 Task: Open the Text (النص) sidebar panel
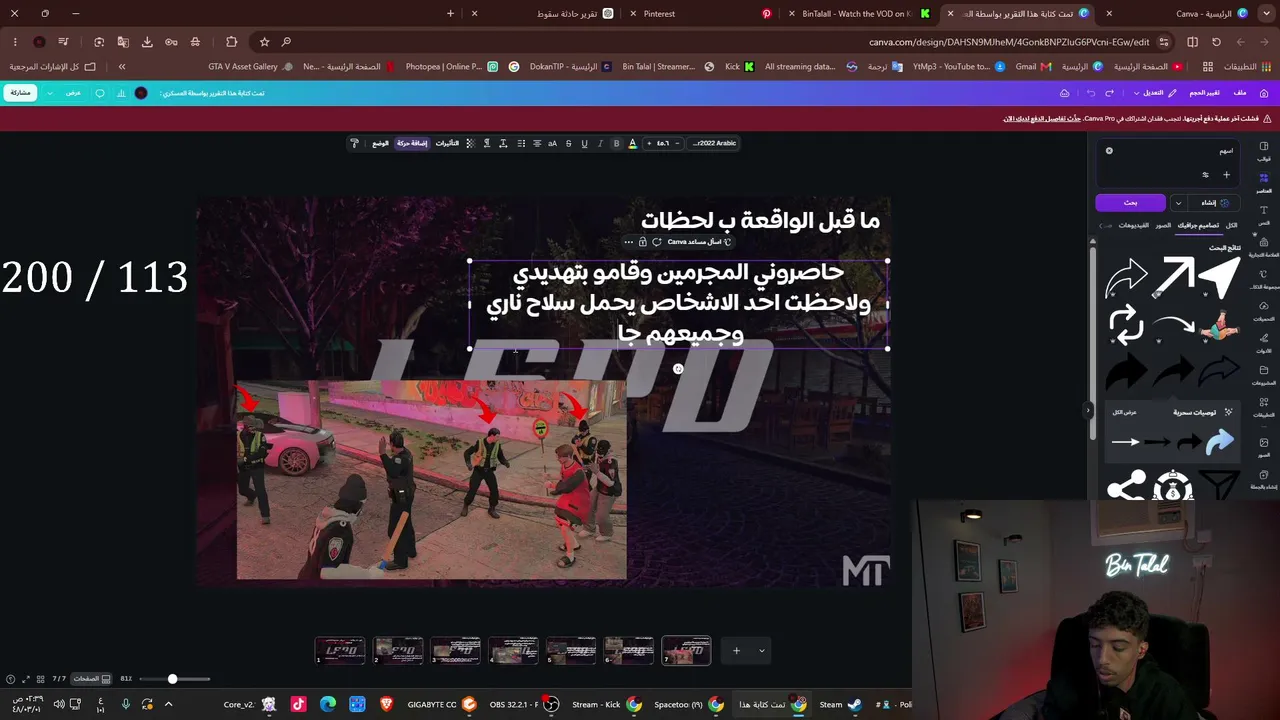point(1264,214)
